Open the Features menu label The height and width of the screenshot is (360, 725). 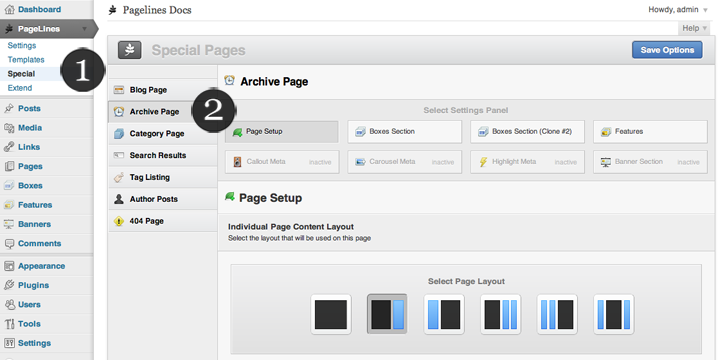[x=35, y=205]
